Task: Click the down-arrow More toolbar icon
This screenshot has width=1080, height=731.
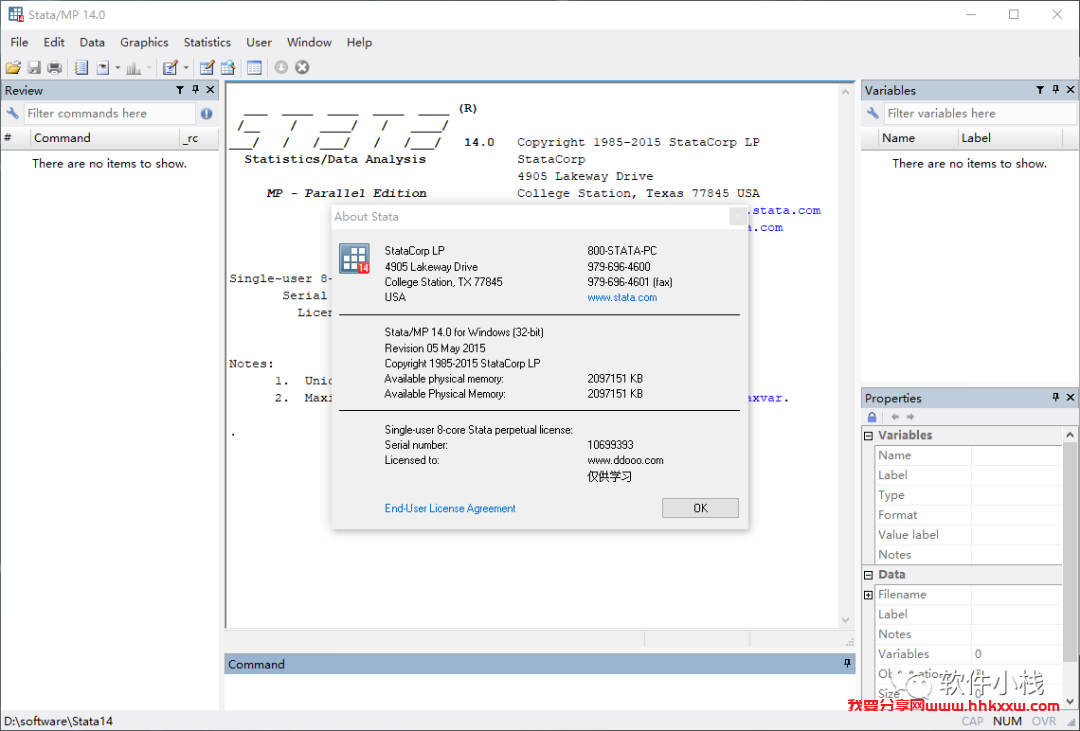Action: [x=281, y=68]
